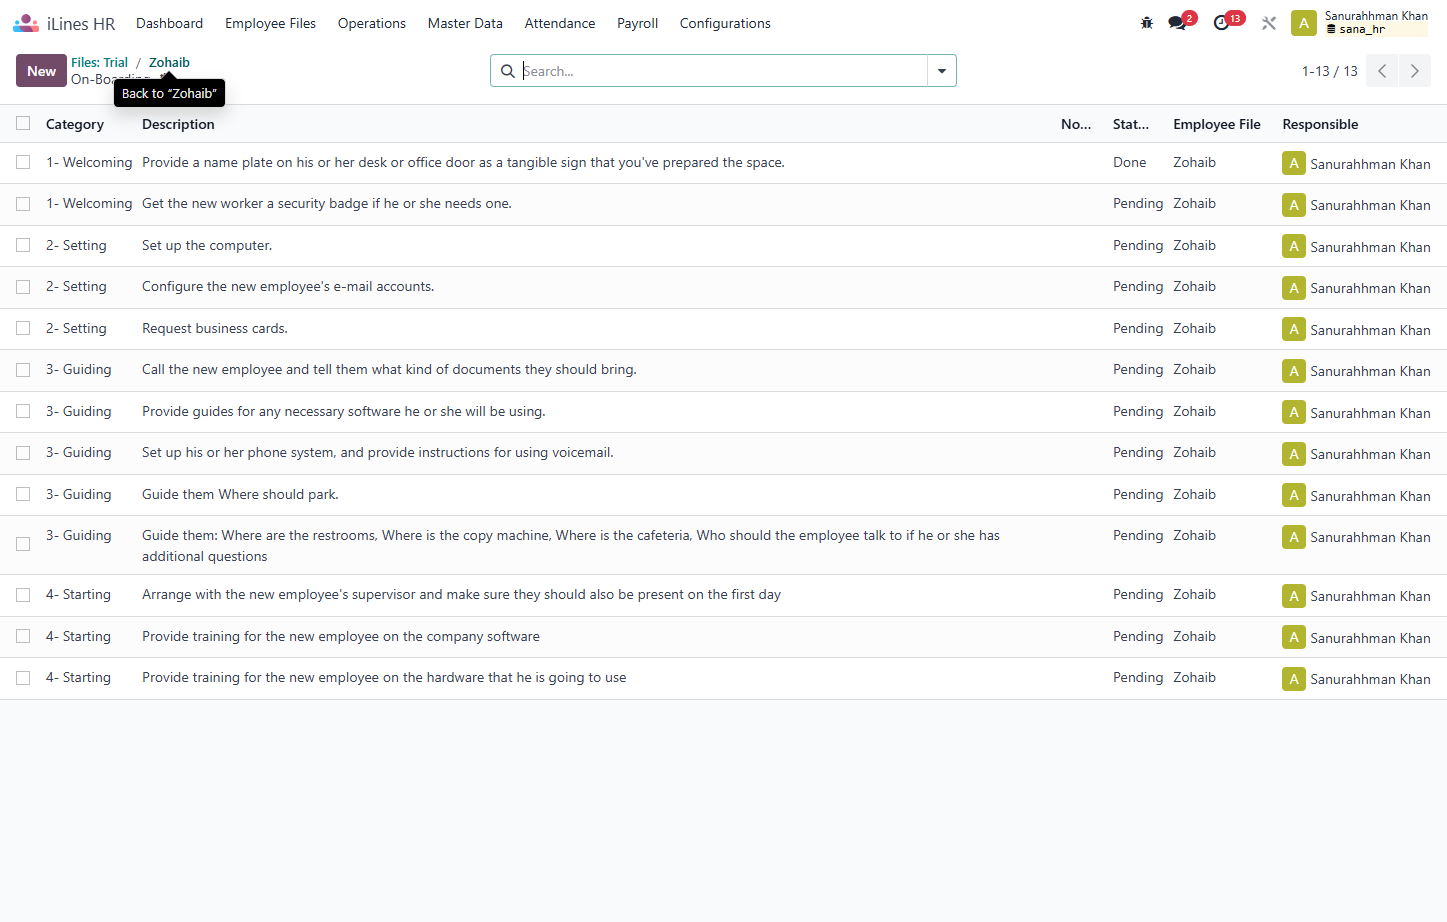Open the Master Data menu
Screen dimensions: 1447x922
[x=465, y=23]
